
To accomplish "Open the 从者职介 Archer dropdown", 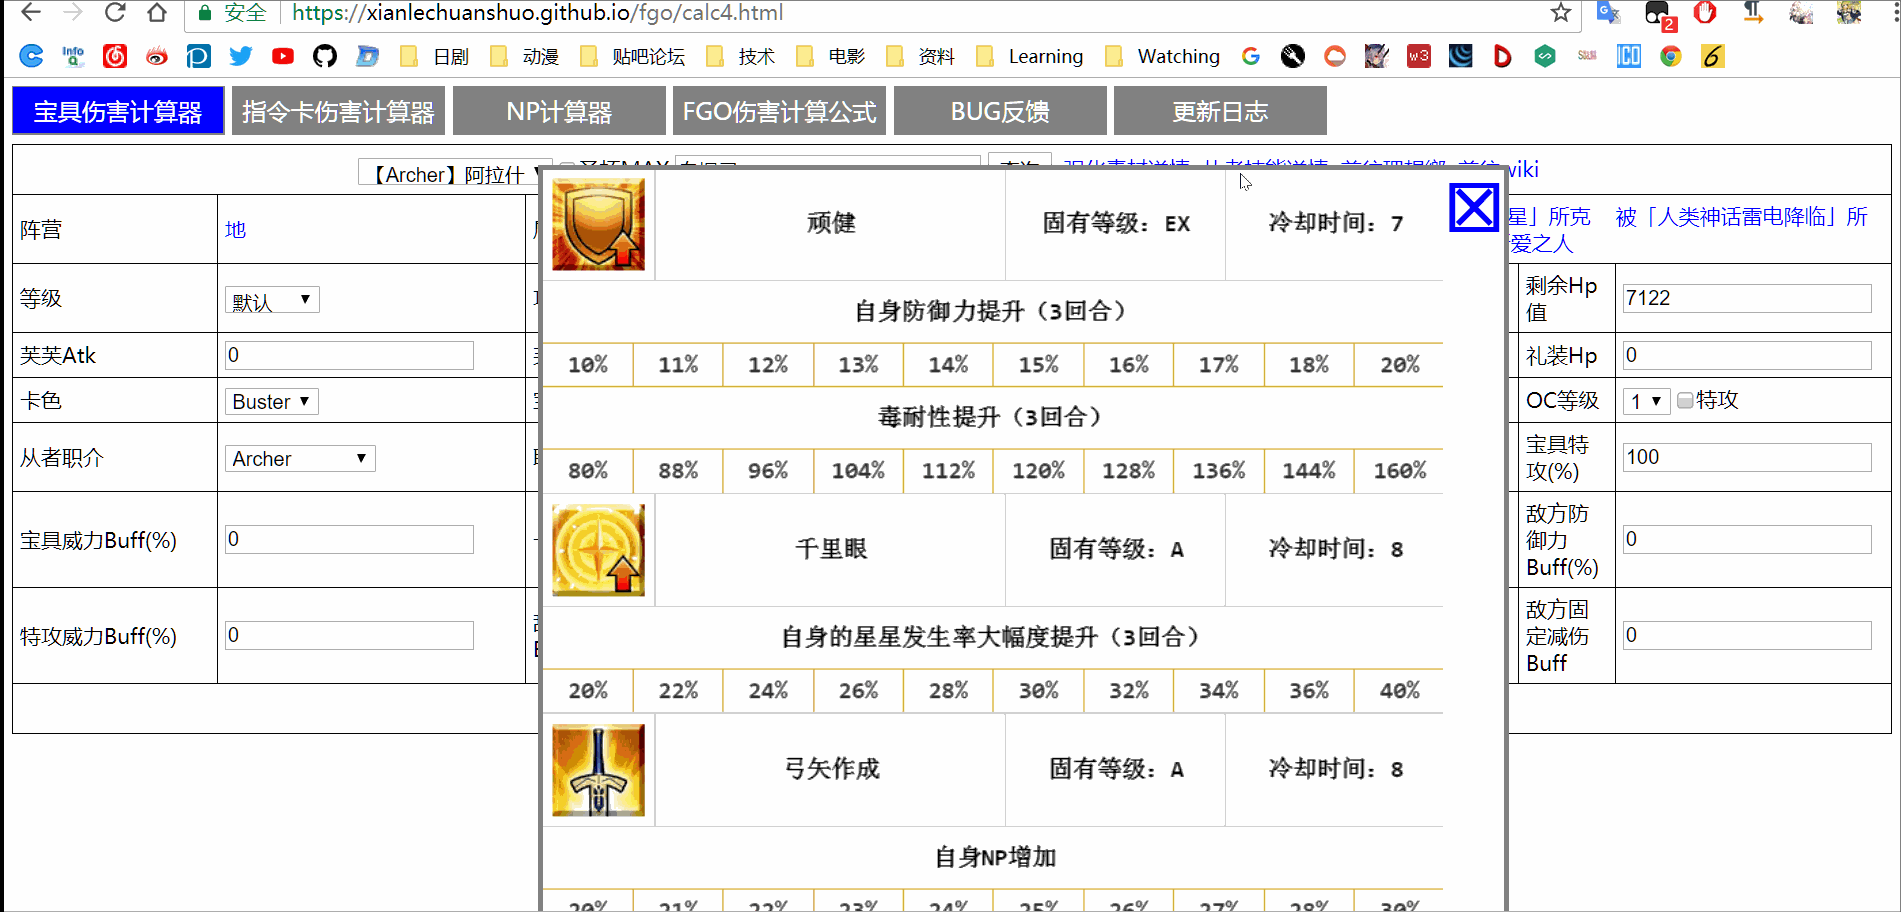I will [299, 459].
